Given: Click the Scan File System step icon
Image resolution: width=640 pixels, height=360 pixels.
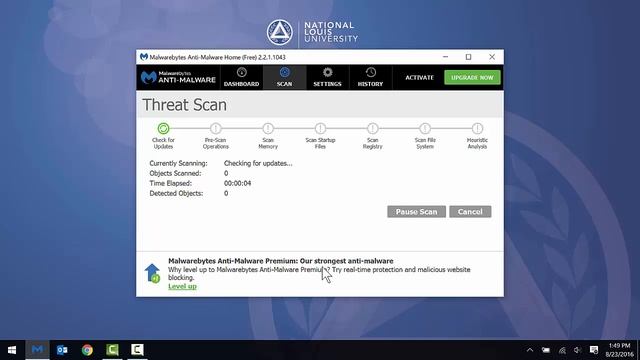Looking at the screenshot, I should click(425, 129).
